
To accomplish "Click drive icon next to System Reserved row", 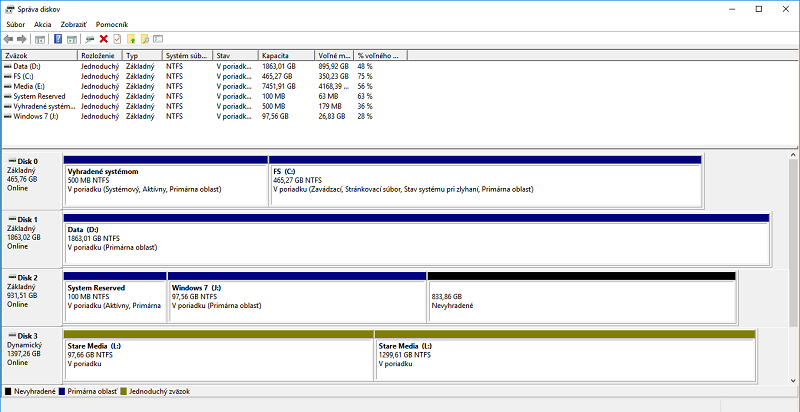I will (8, 96).
